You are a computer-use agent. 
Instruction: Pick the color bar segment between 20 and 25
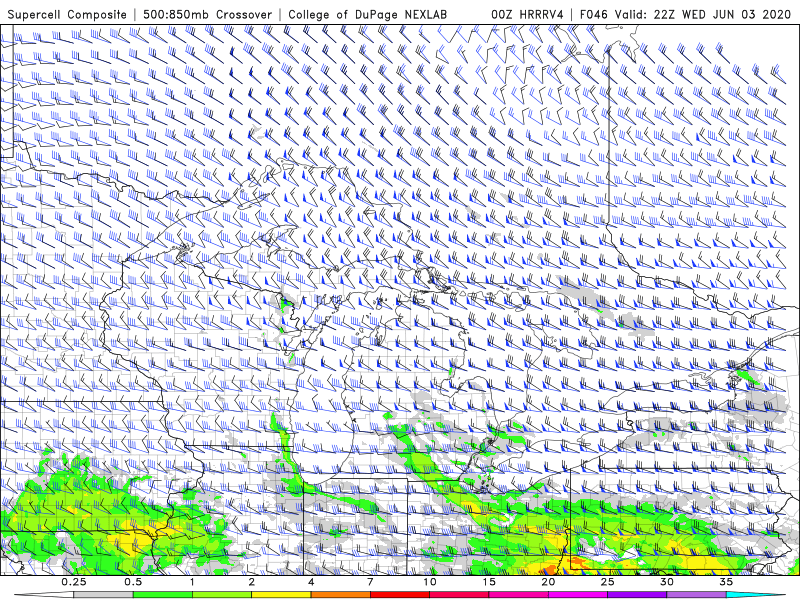pos(578,595)
